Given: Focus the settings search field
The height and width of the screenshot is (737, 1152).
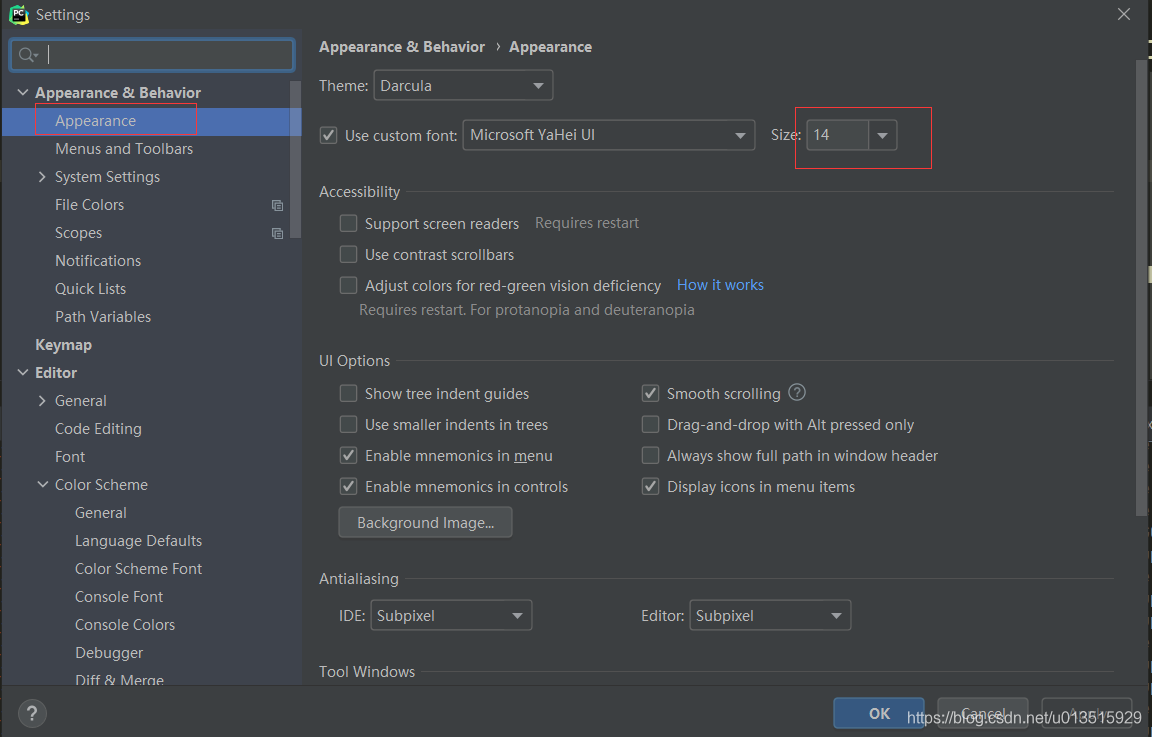Looking at the screenshot, I should tap(152, 55).
